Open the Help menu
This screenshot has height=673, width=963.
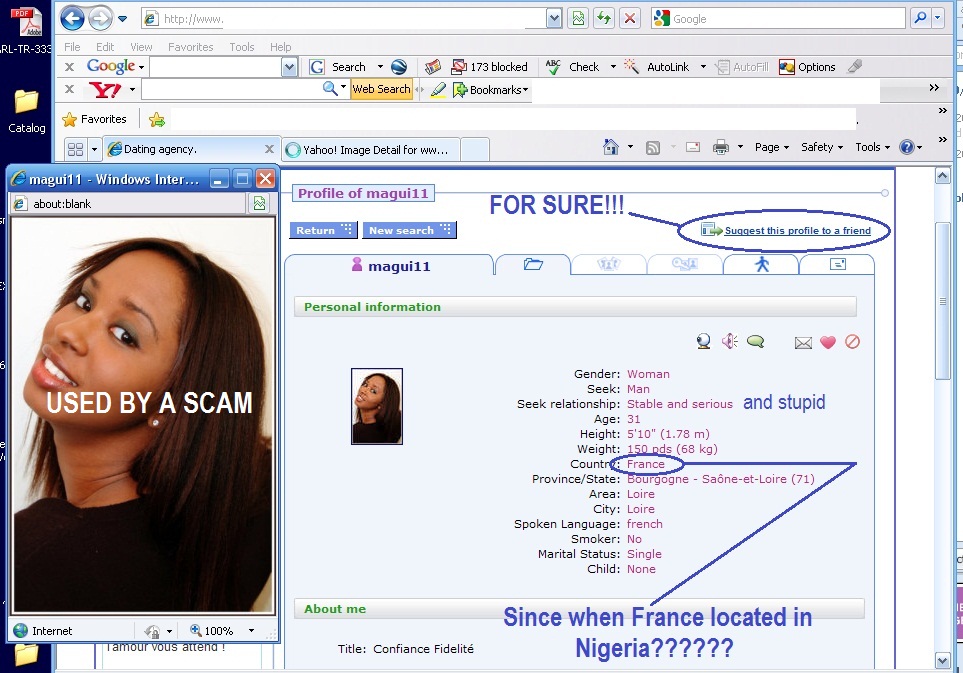point(280,47)
